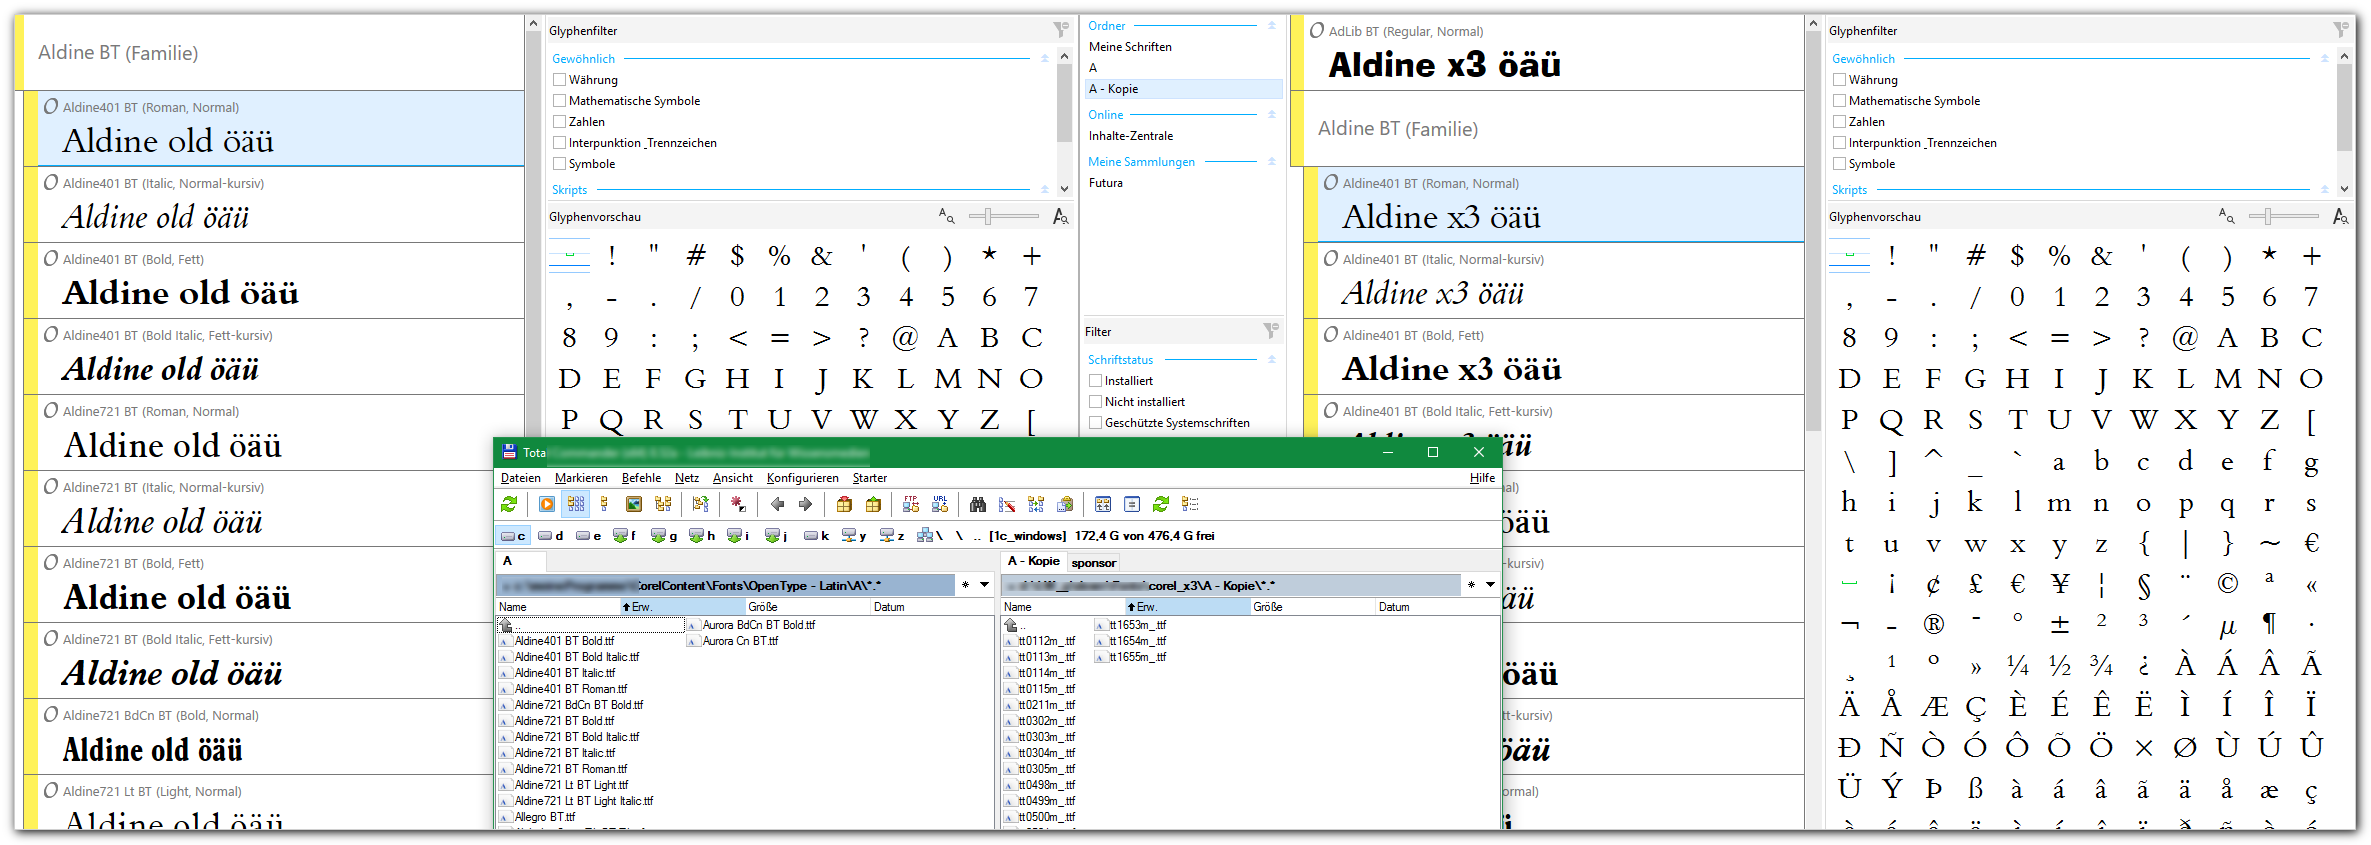
Task: Collapse the Schriftstatus section
Action: coord(1272,360)
